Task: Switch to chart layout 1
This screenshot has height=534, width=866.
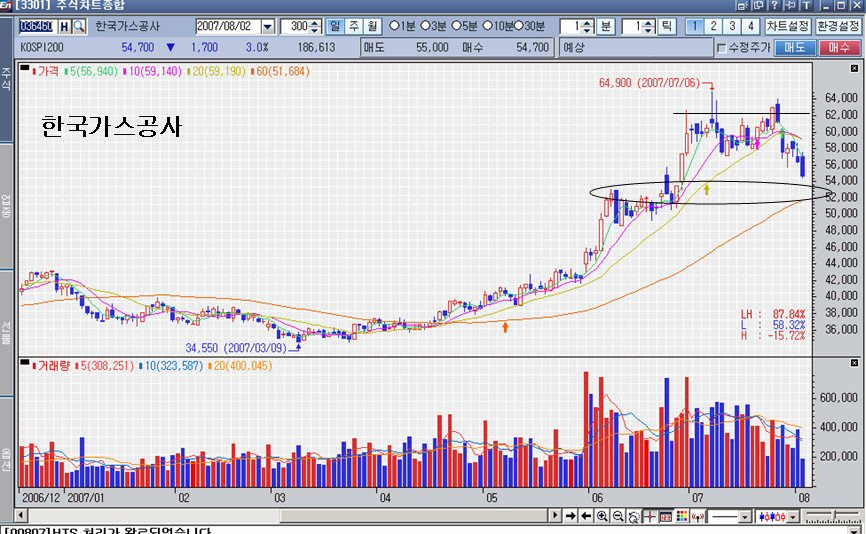Action: 695,26
